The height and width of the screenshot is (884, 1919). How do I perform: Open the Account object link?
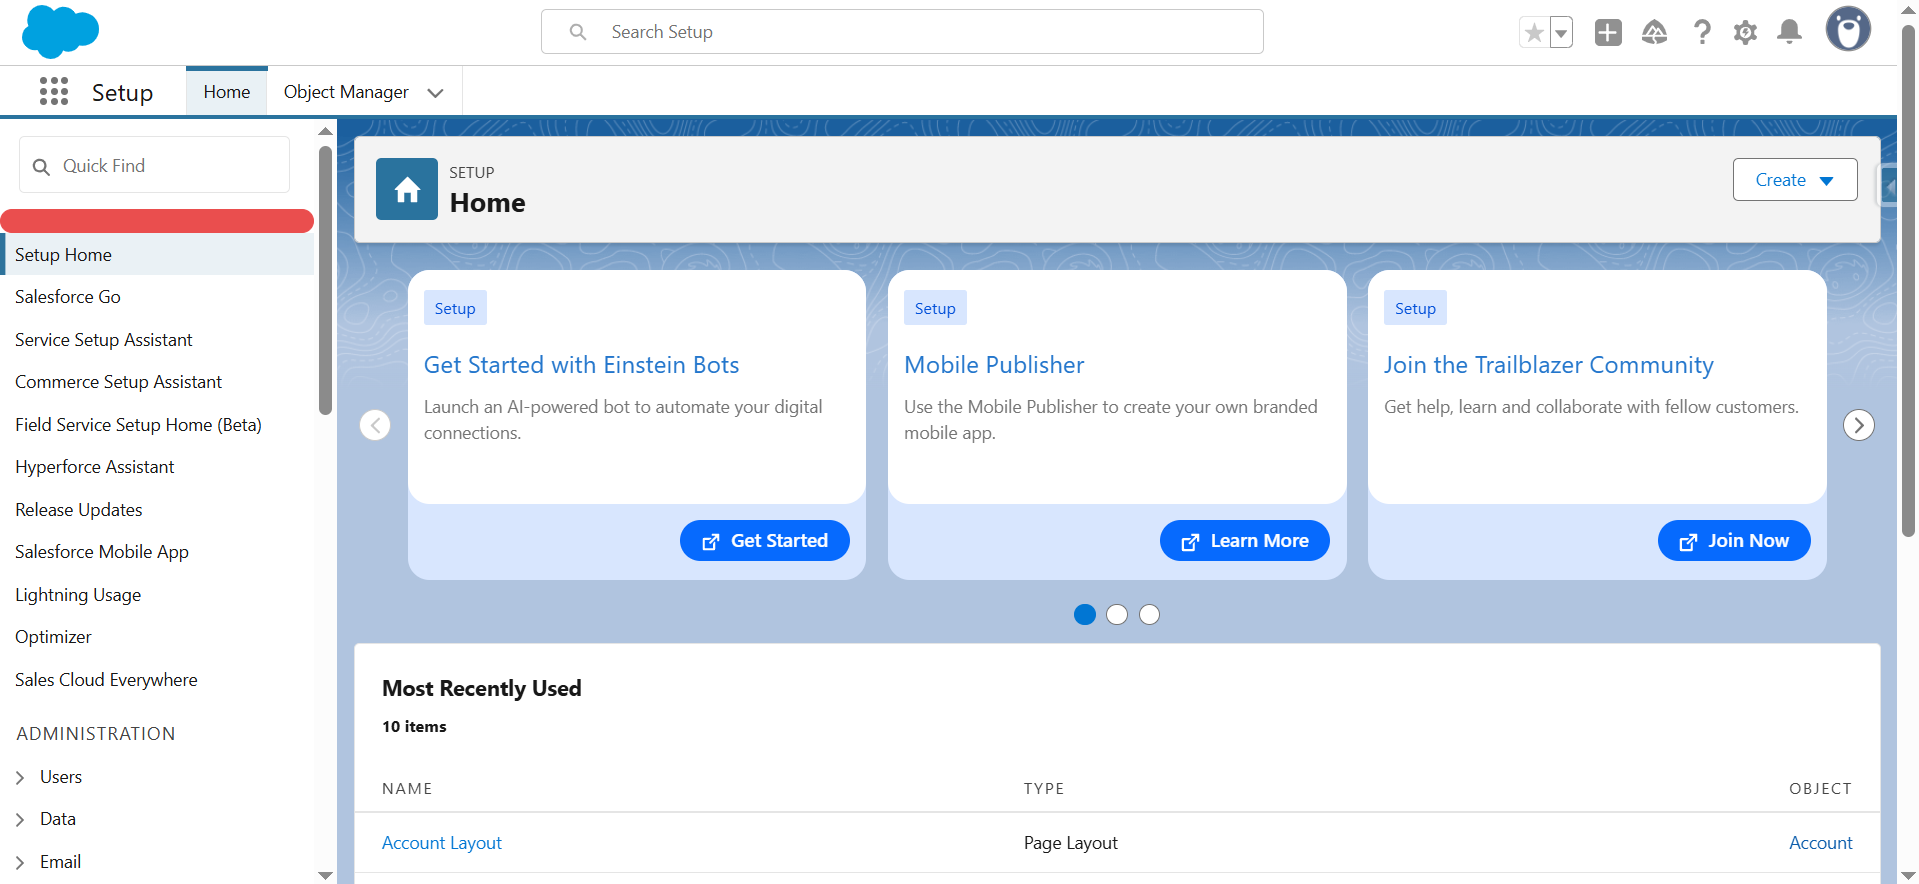point(1820,843)
